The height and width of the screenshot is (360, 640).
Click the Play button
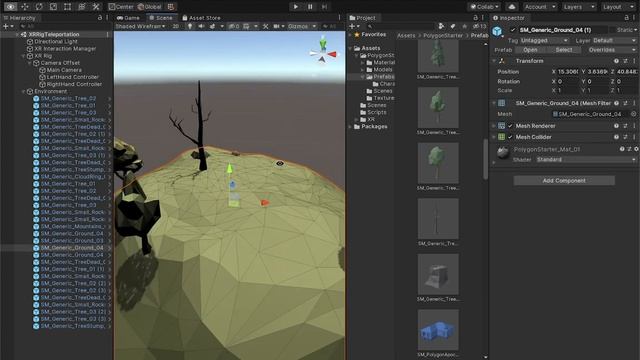click(x=296, y=7)
